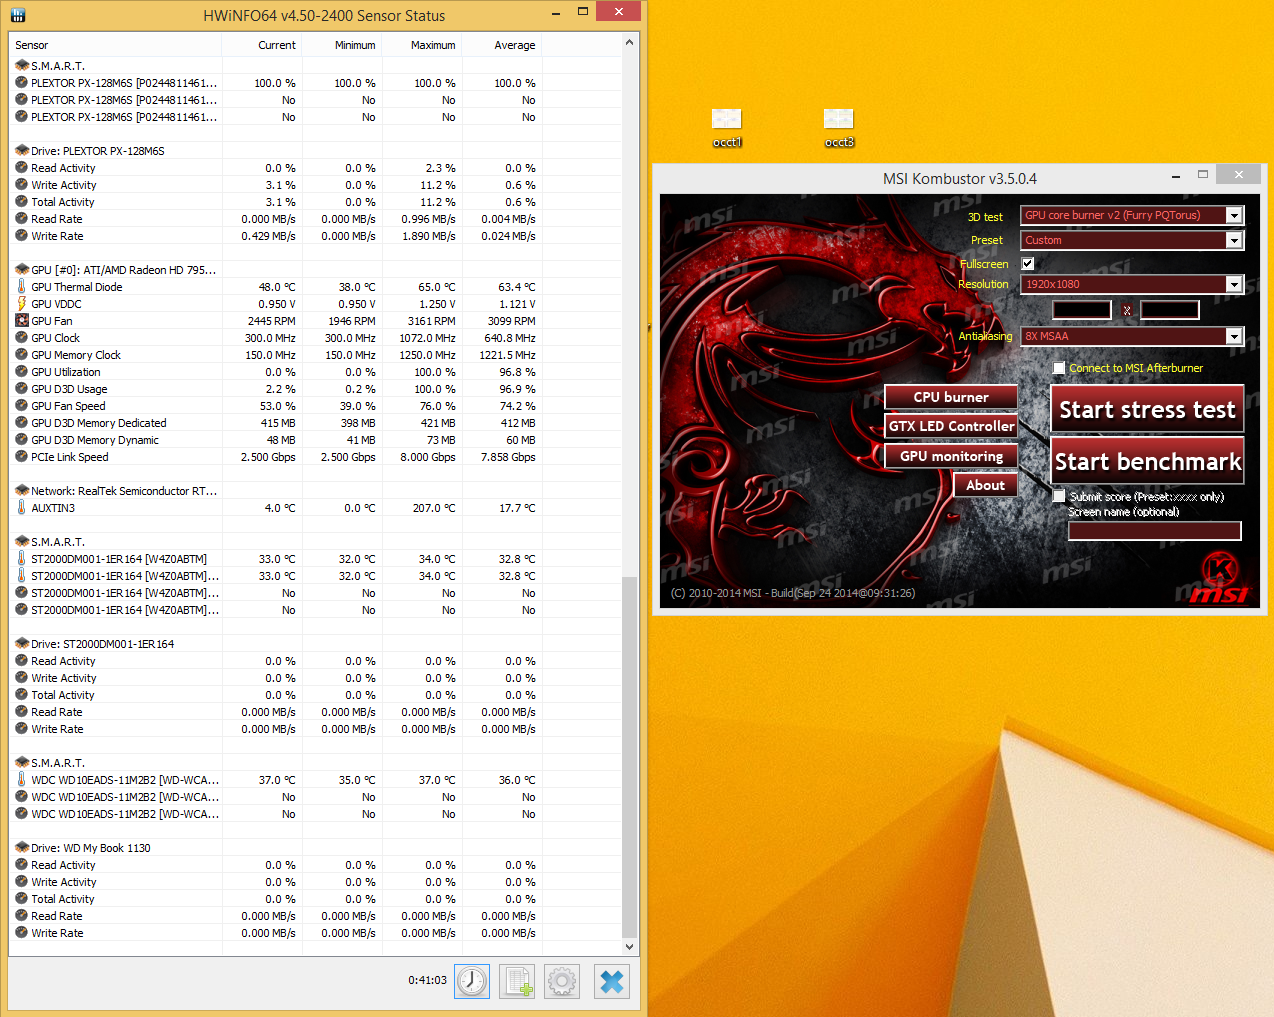The image size is (1274, 1017).
Task: Click the GPU Clock sensor icon
Action: tap(21, 338)
